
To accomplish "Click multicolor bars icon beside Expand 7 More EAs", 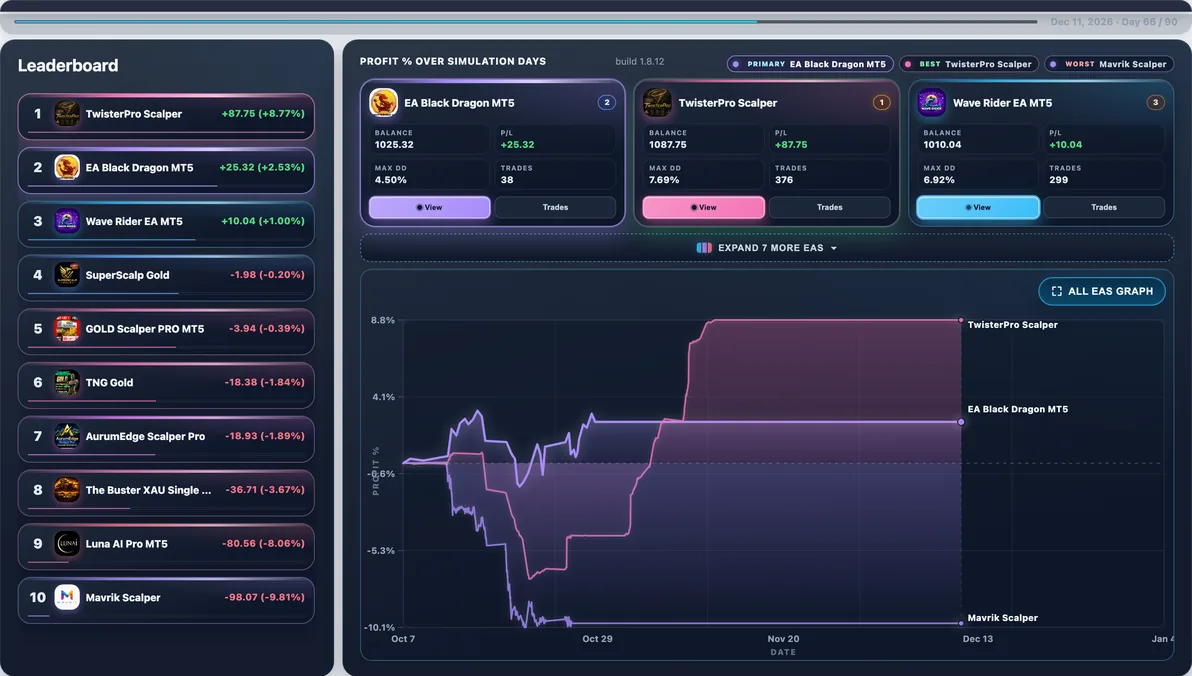I will point(704,248).
